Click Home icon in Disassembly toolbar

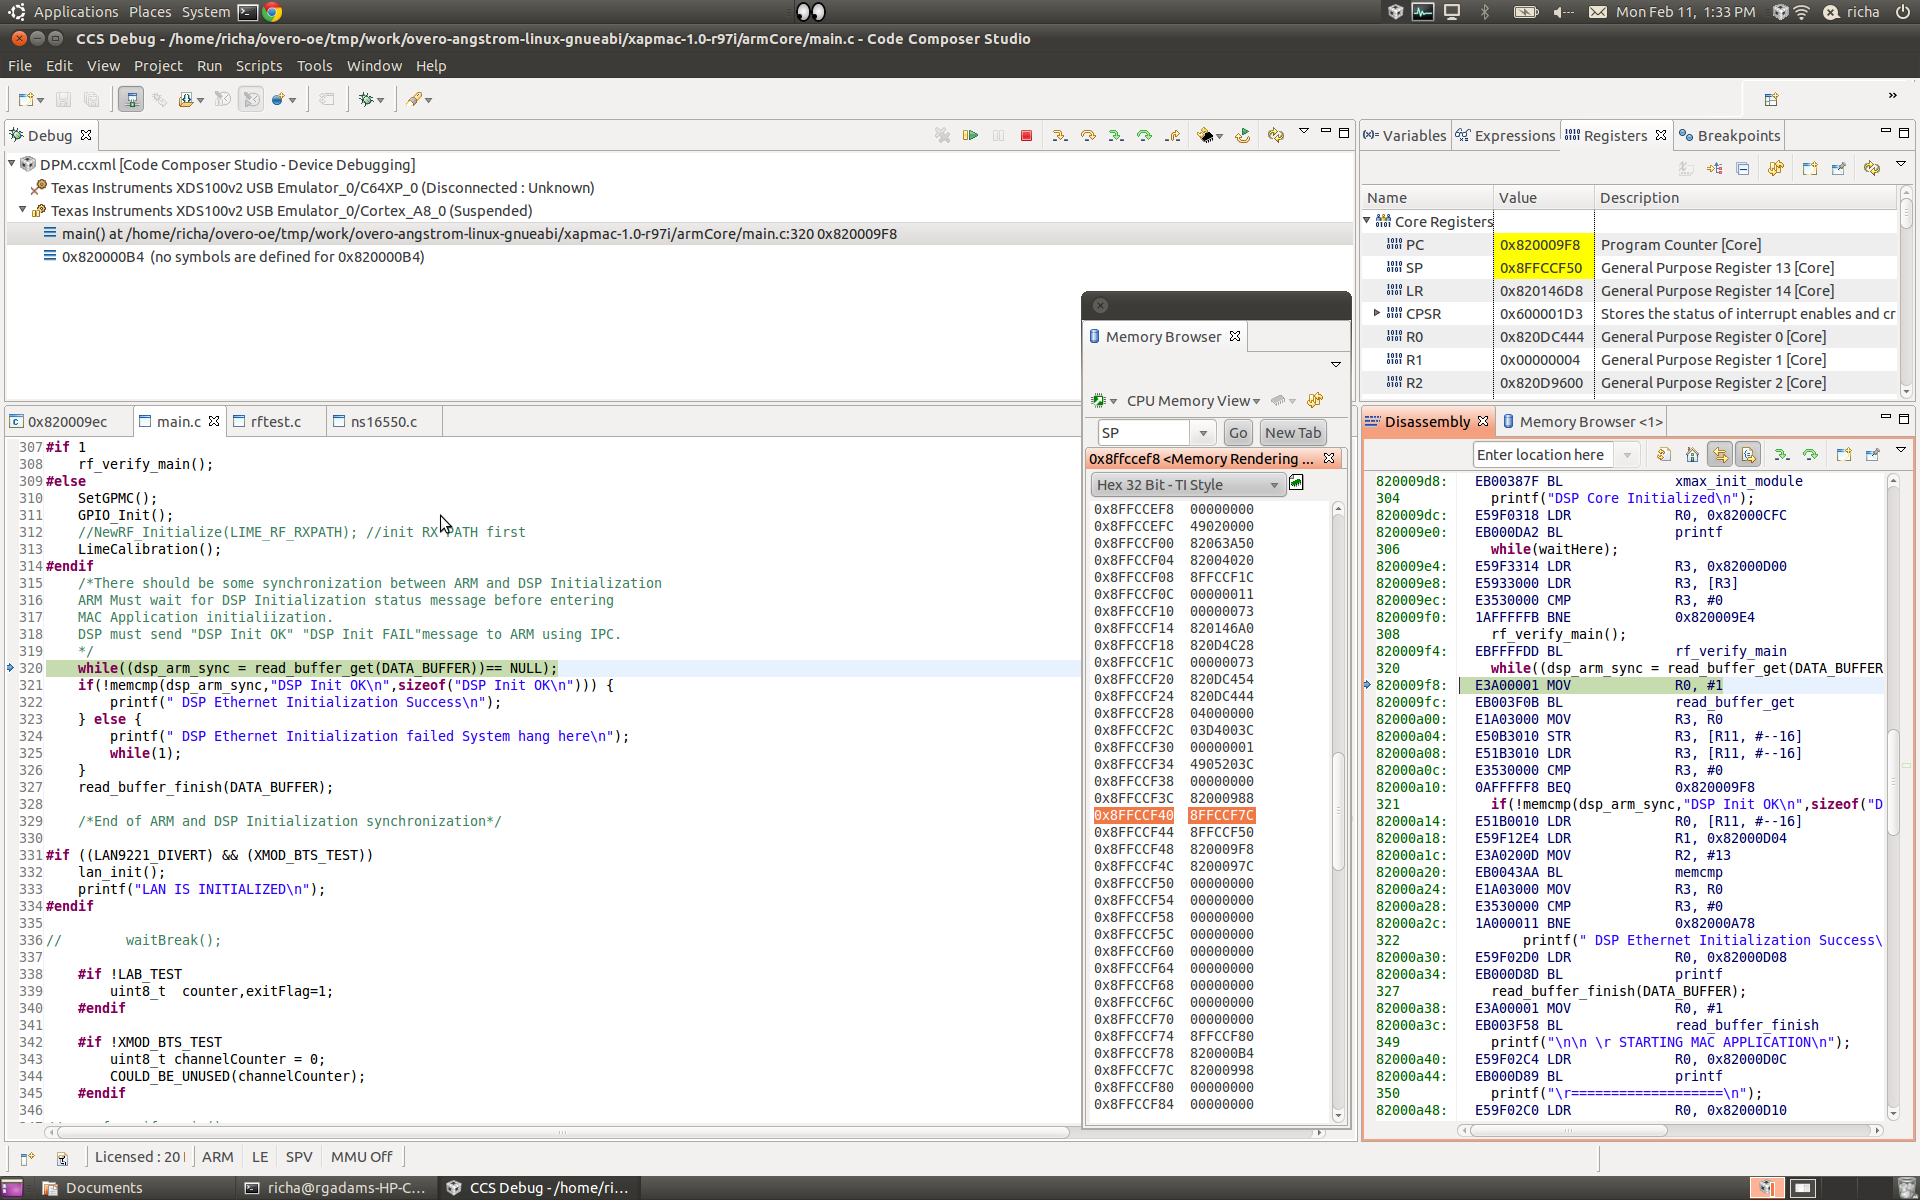(1692, 455)
